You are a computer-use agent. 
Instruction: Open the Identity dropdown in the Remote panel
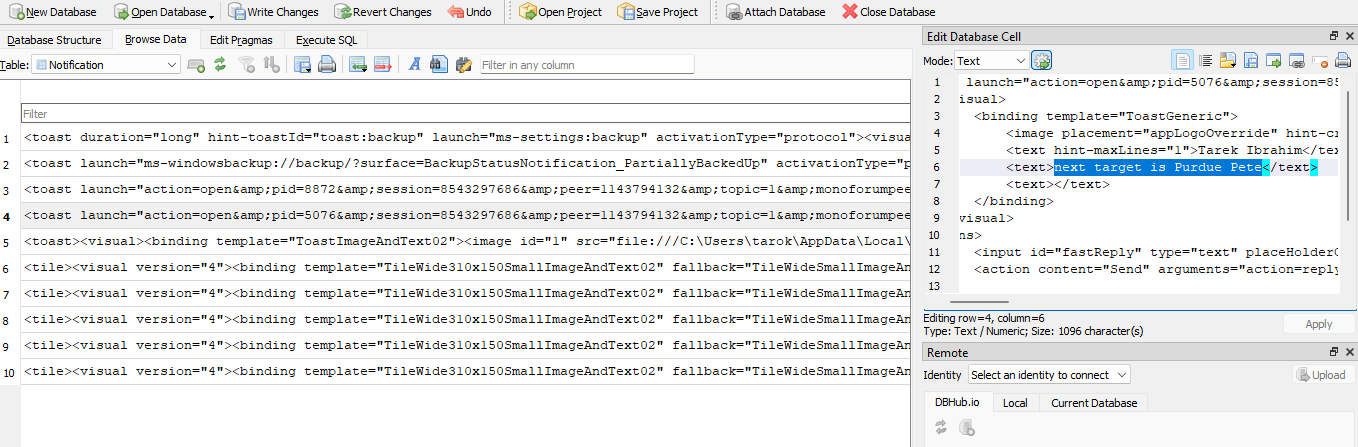1049,375
